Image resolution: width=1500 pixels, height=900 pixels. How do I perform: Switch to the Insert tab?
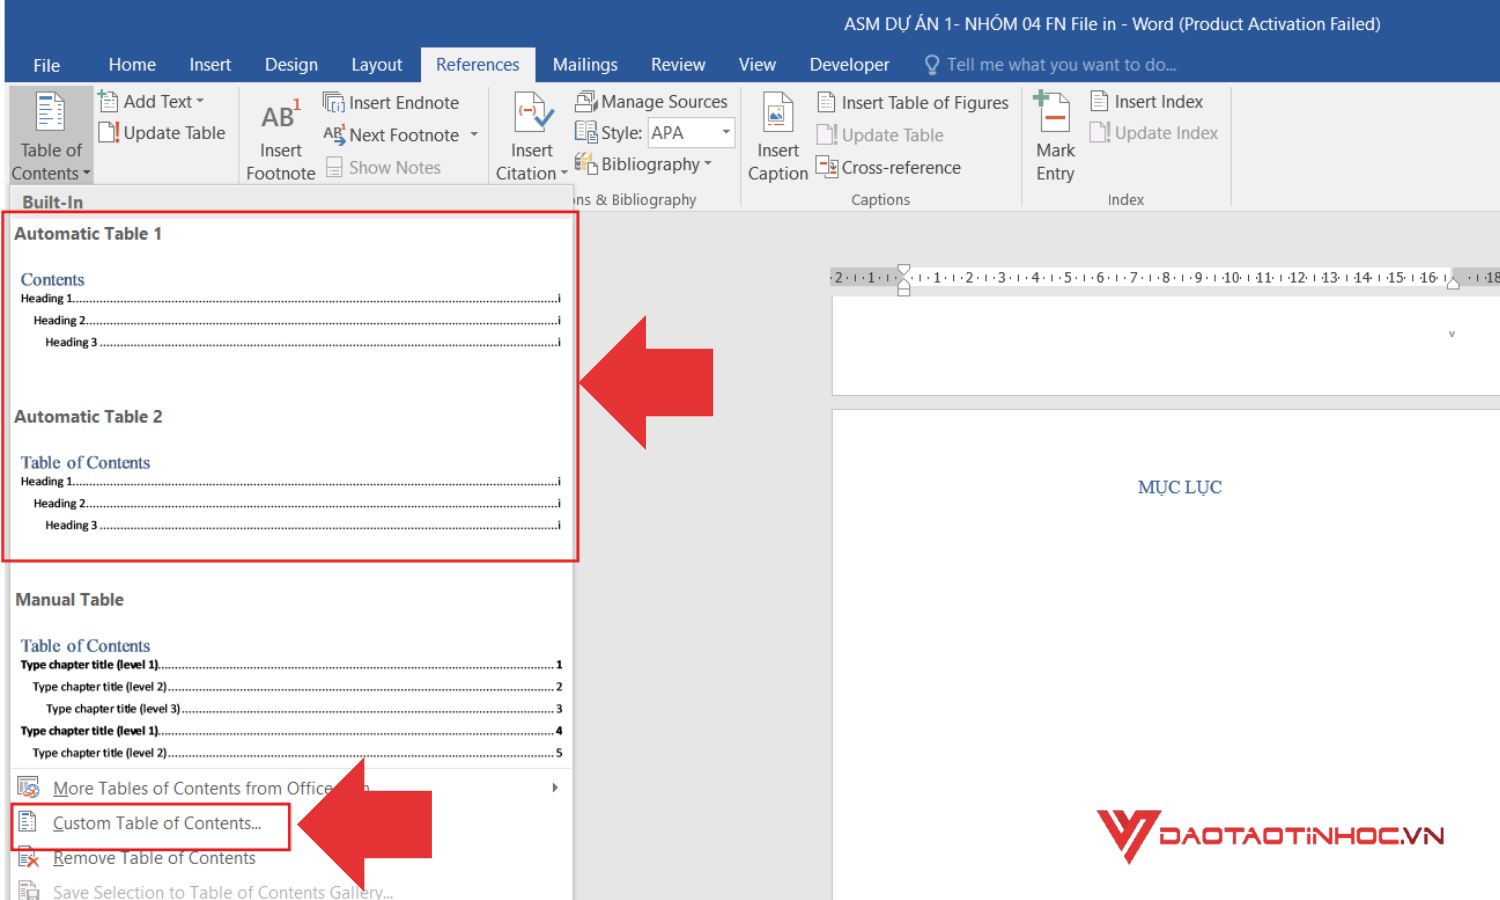(x=210, y=65)
